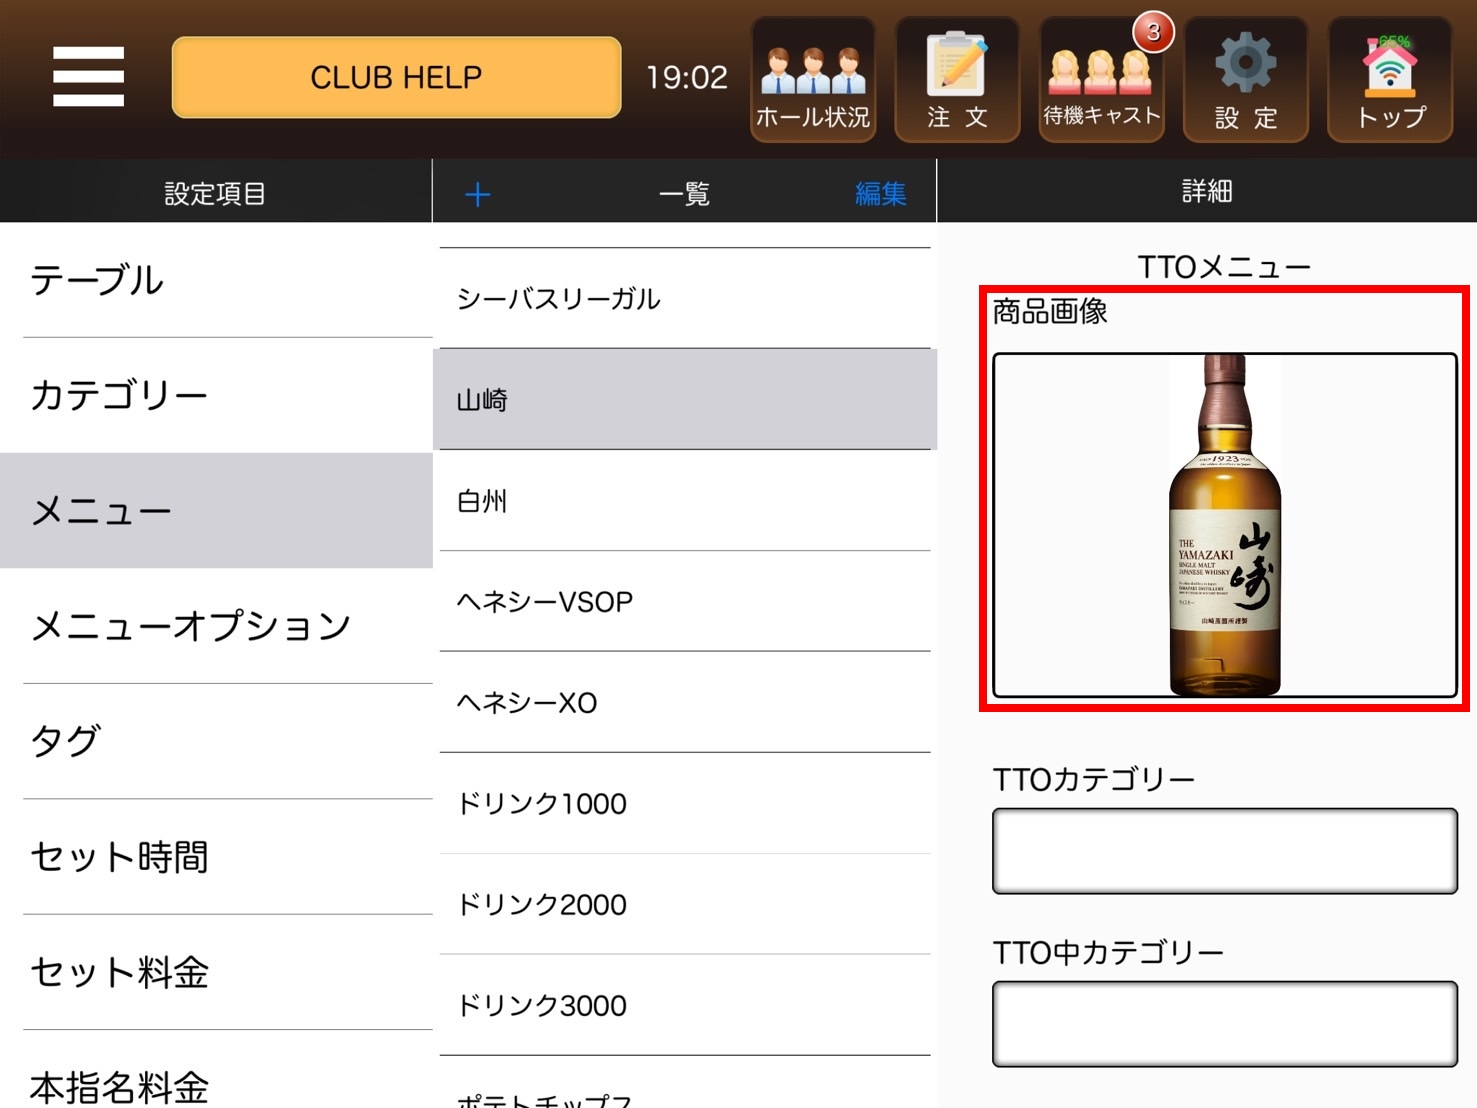Select メニューオプション settings item
Viewport: 1477px width, 1108px height.
[x=216, y=627]
